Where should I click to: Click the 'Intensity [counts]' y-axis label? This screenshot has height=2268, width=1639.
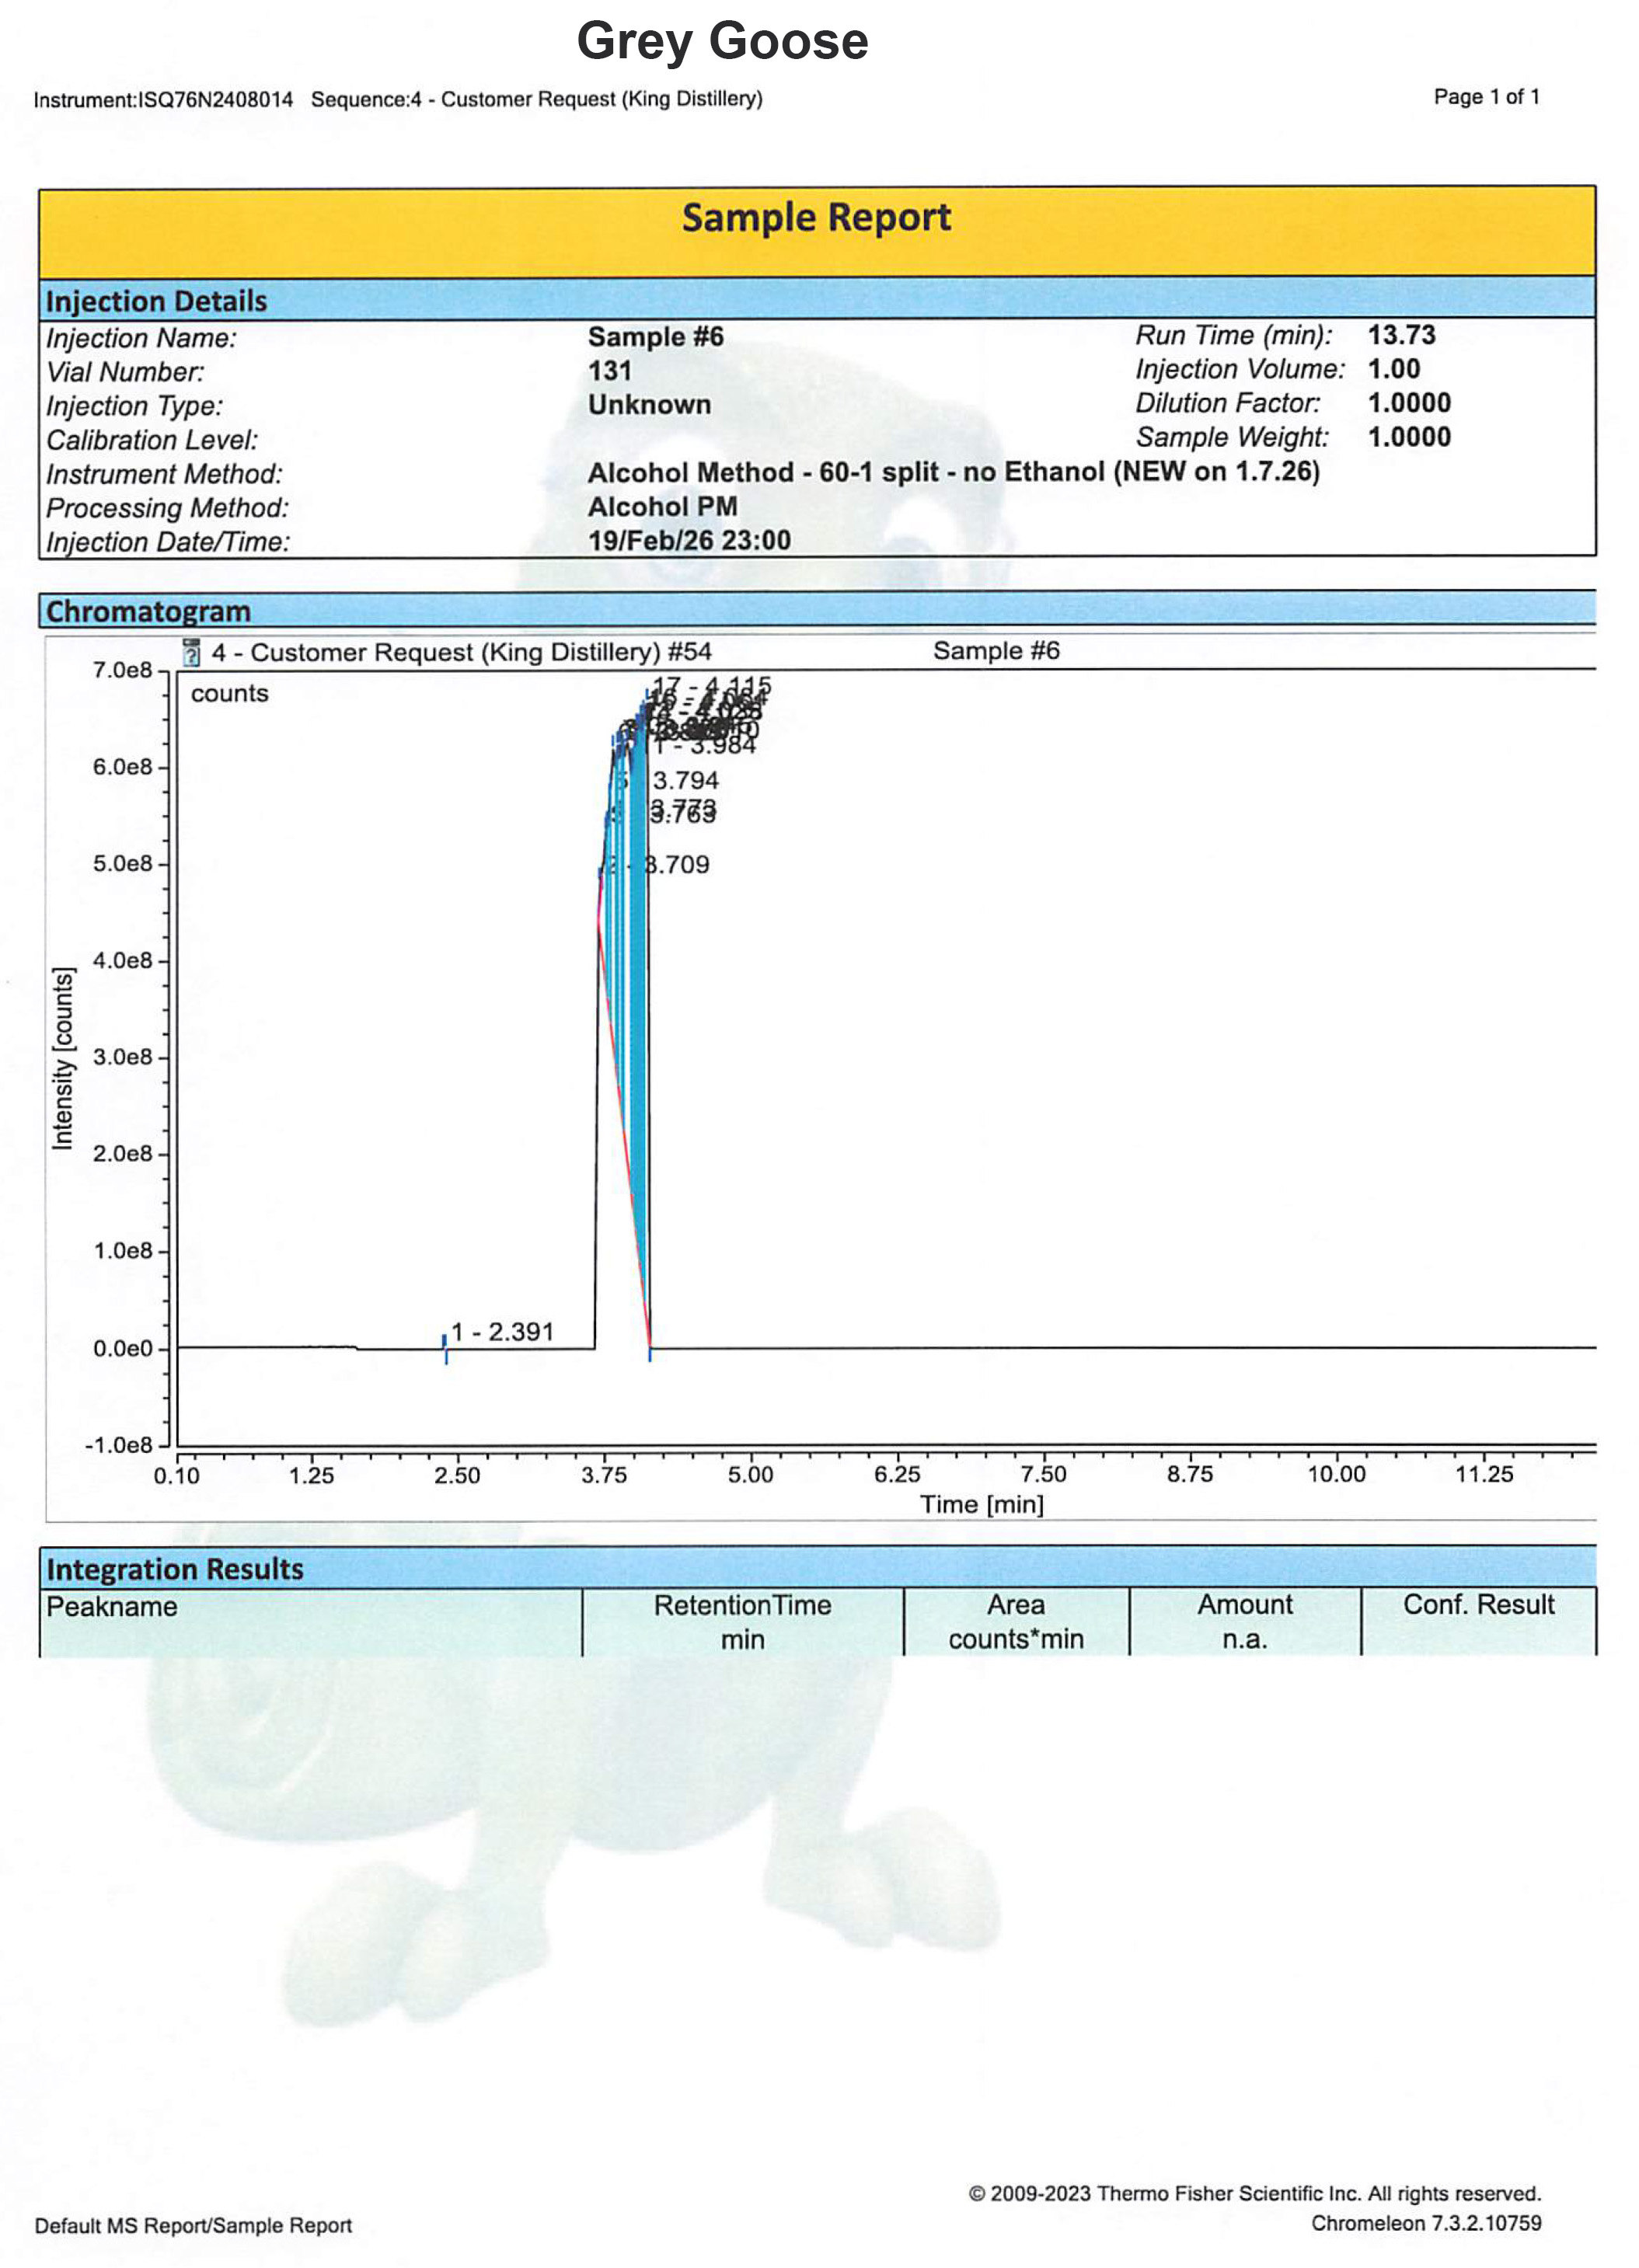point(62,1059)
